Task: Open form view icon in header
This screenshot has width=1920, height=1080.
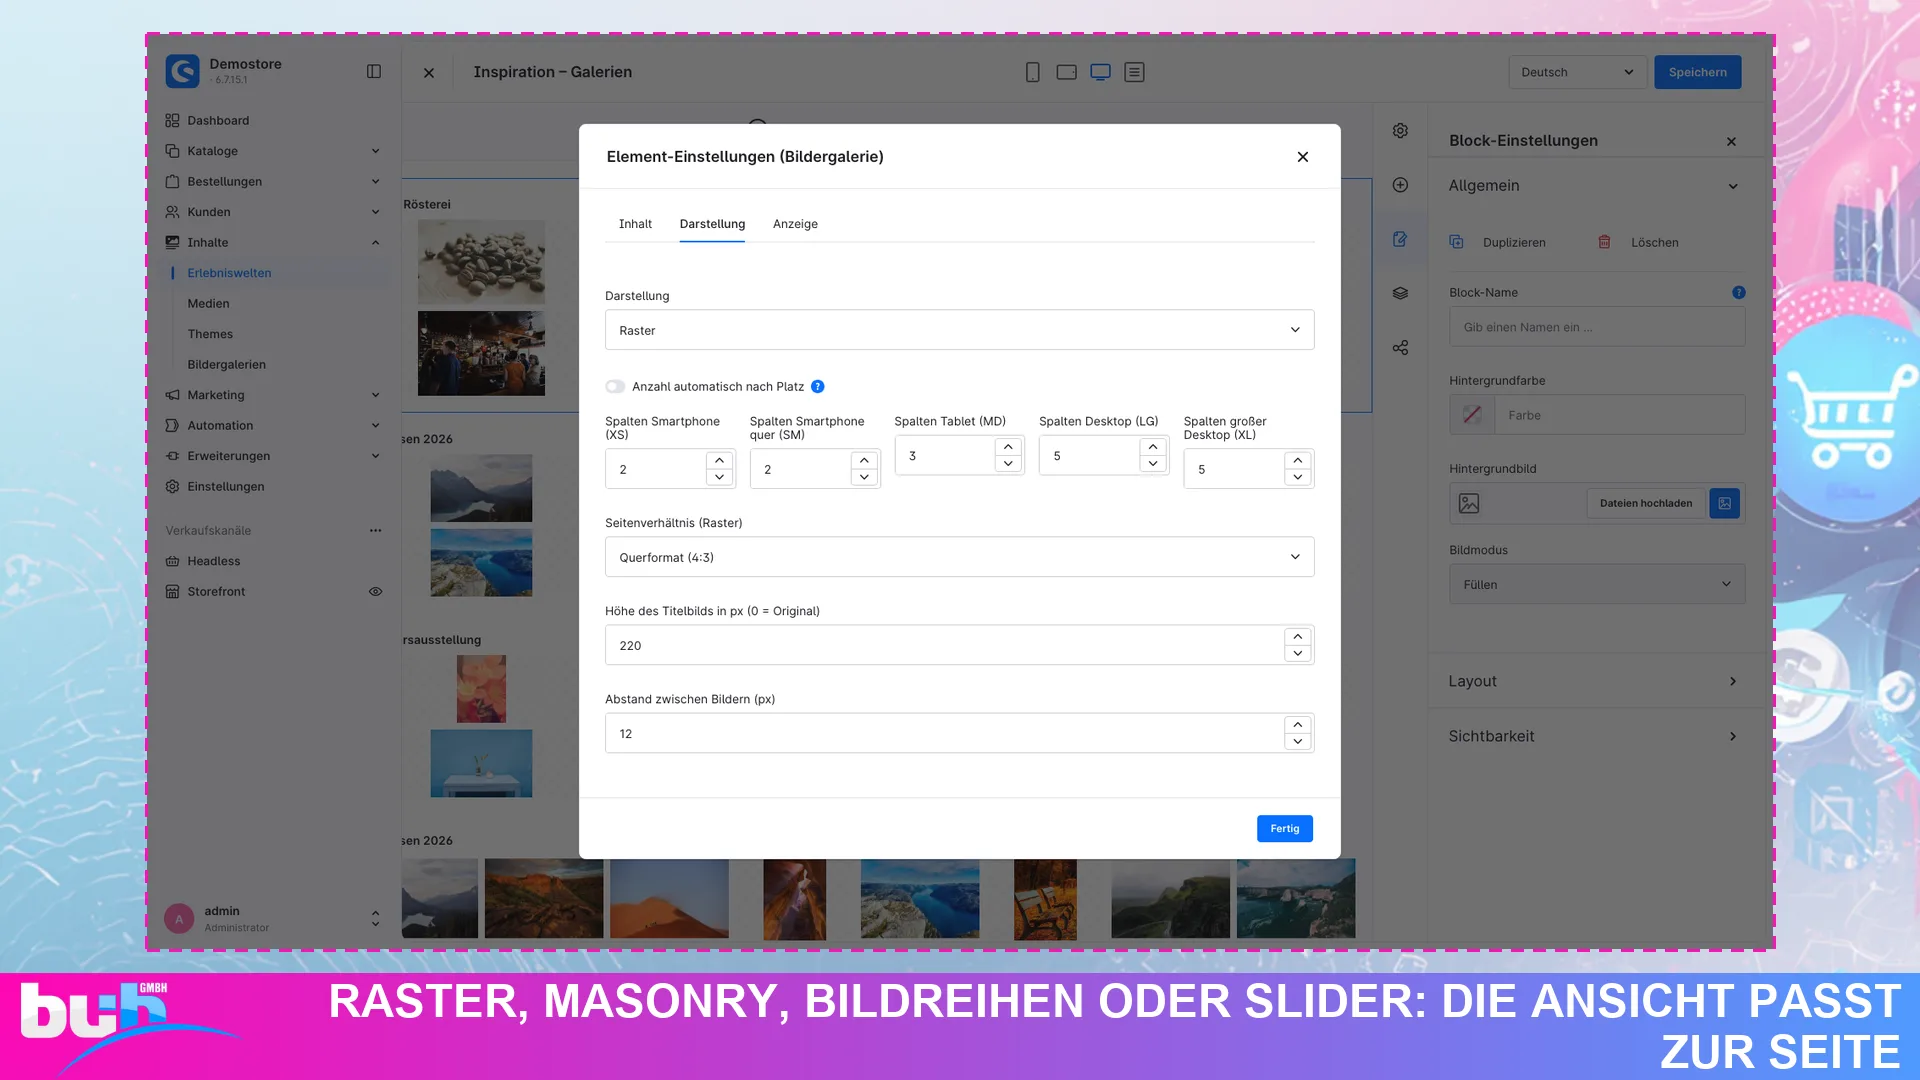Action: click(x=1134, y=72)
